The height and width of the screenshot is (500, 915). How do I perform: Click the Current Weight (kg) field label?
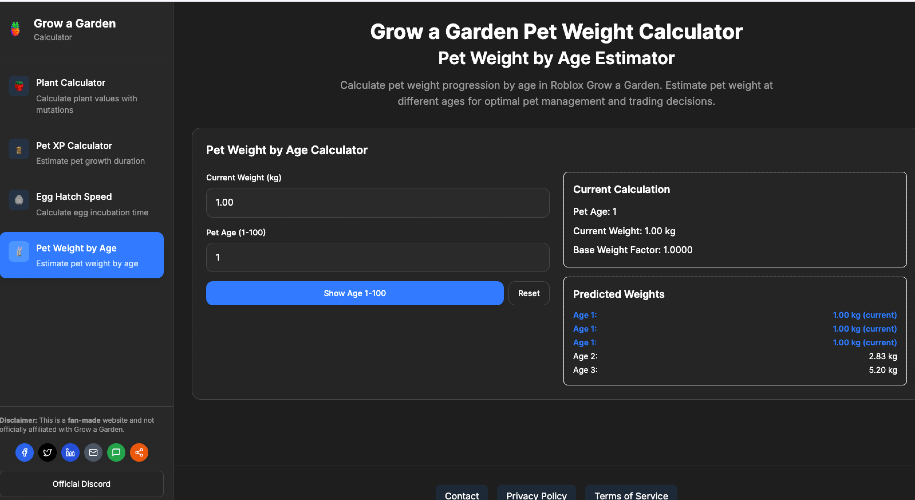coord(243,177)
